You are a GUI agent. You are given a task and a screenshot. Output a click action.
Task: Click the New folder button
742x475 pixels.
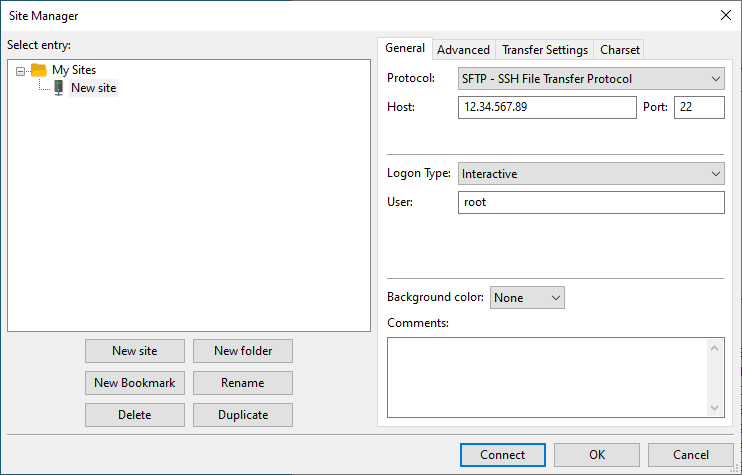coord(243,351)
